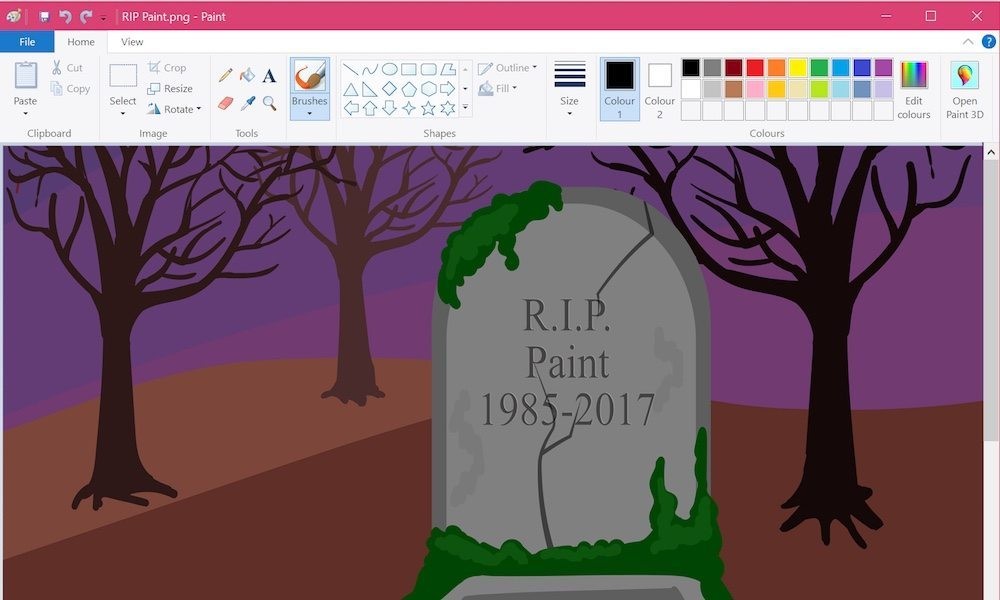
Task: Select the Pencil tool
Action: tap(225, 75)
